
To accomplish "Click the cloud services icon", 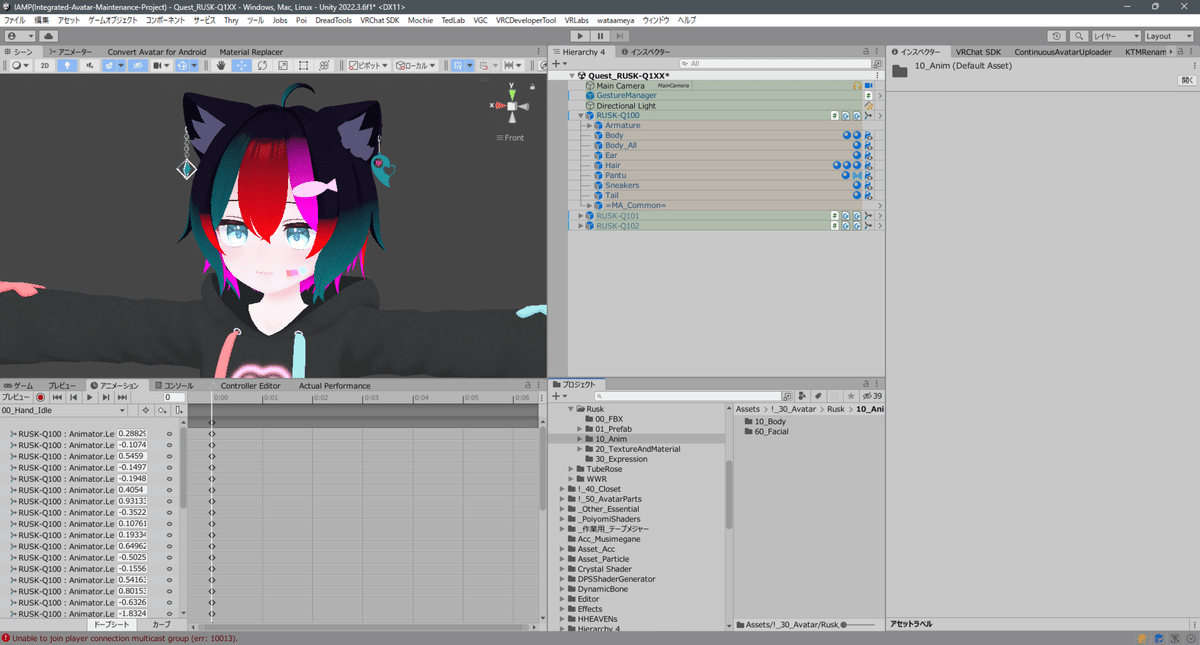I will (47, 36).
